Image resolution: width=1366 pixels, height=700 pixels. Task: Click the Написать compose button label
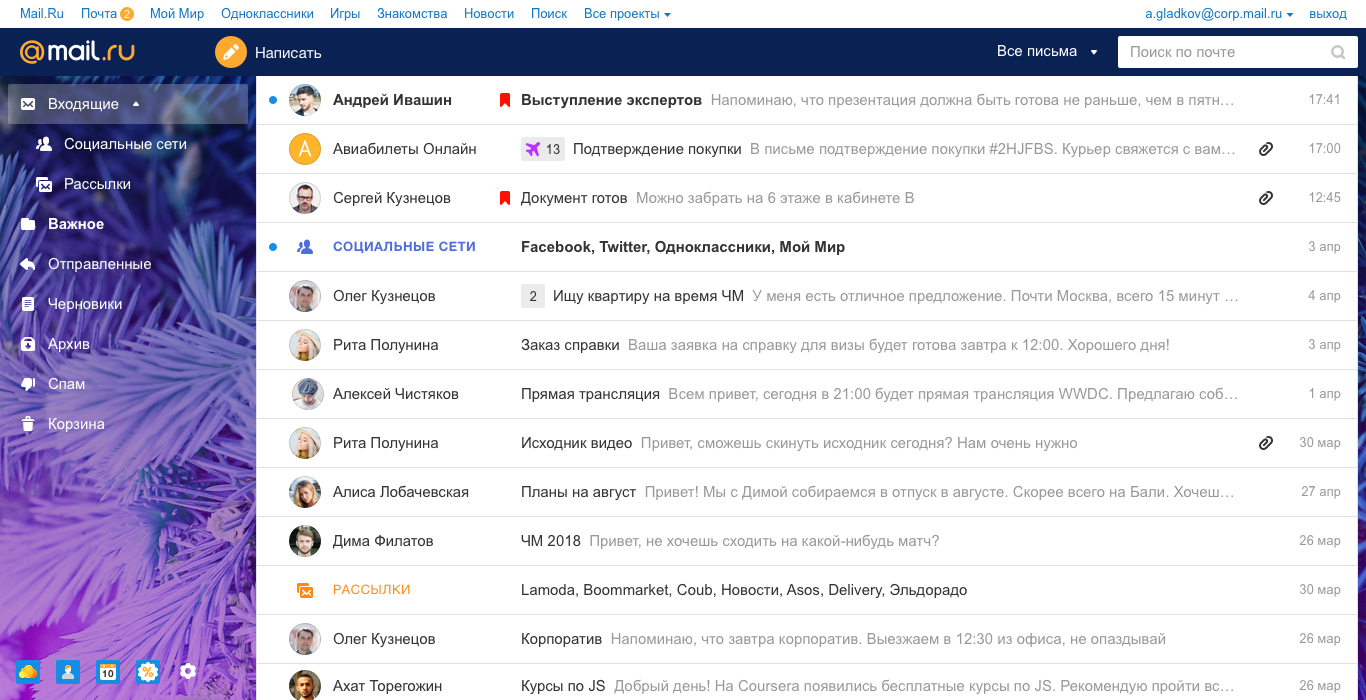coord(288,52)
